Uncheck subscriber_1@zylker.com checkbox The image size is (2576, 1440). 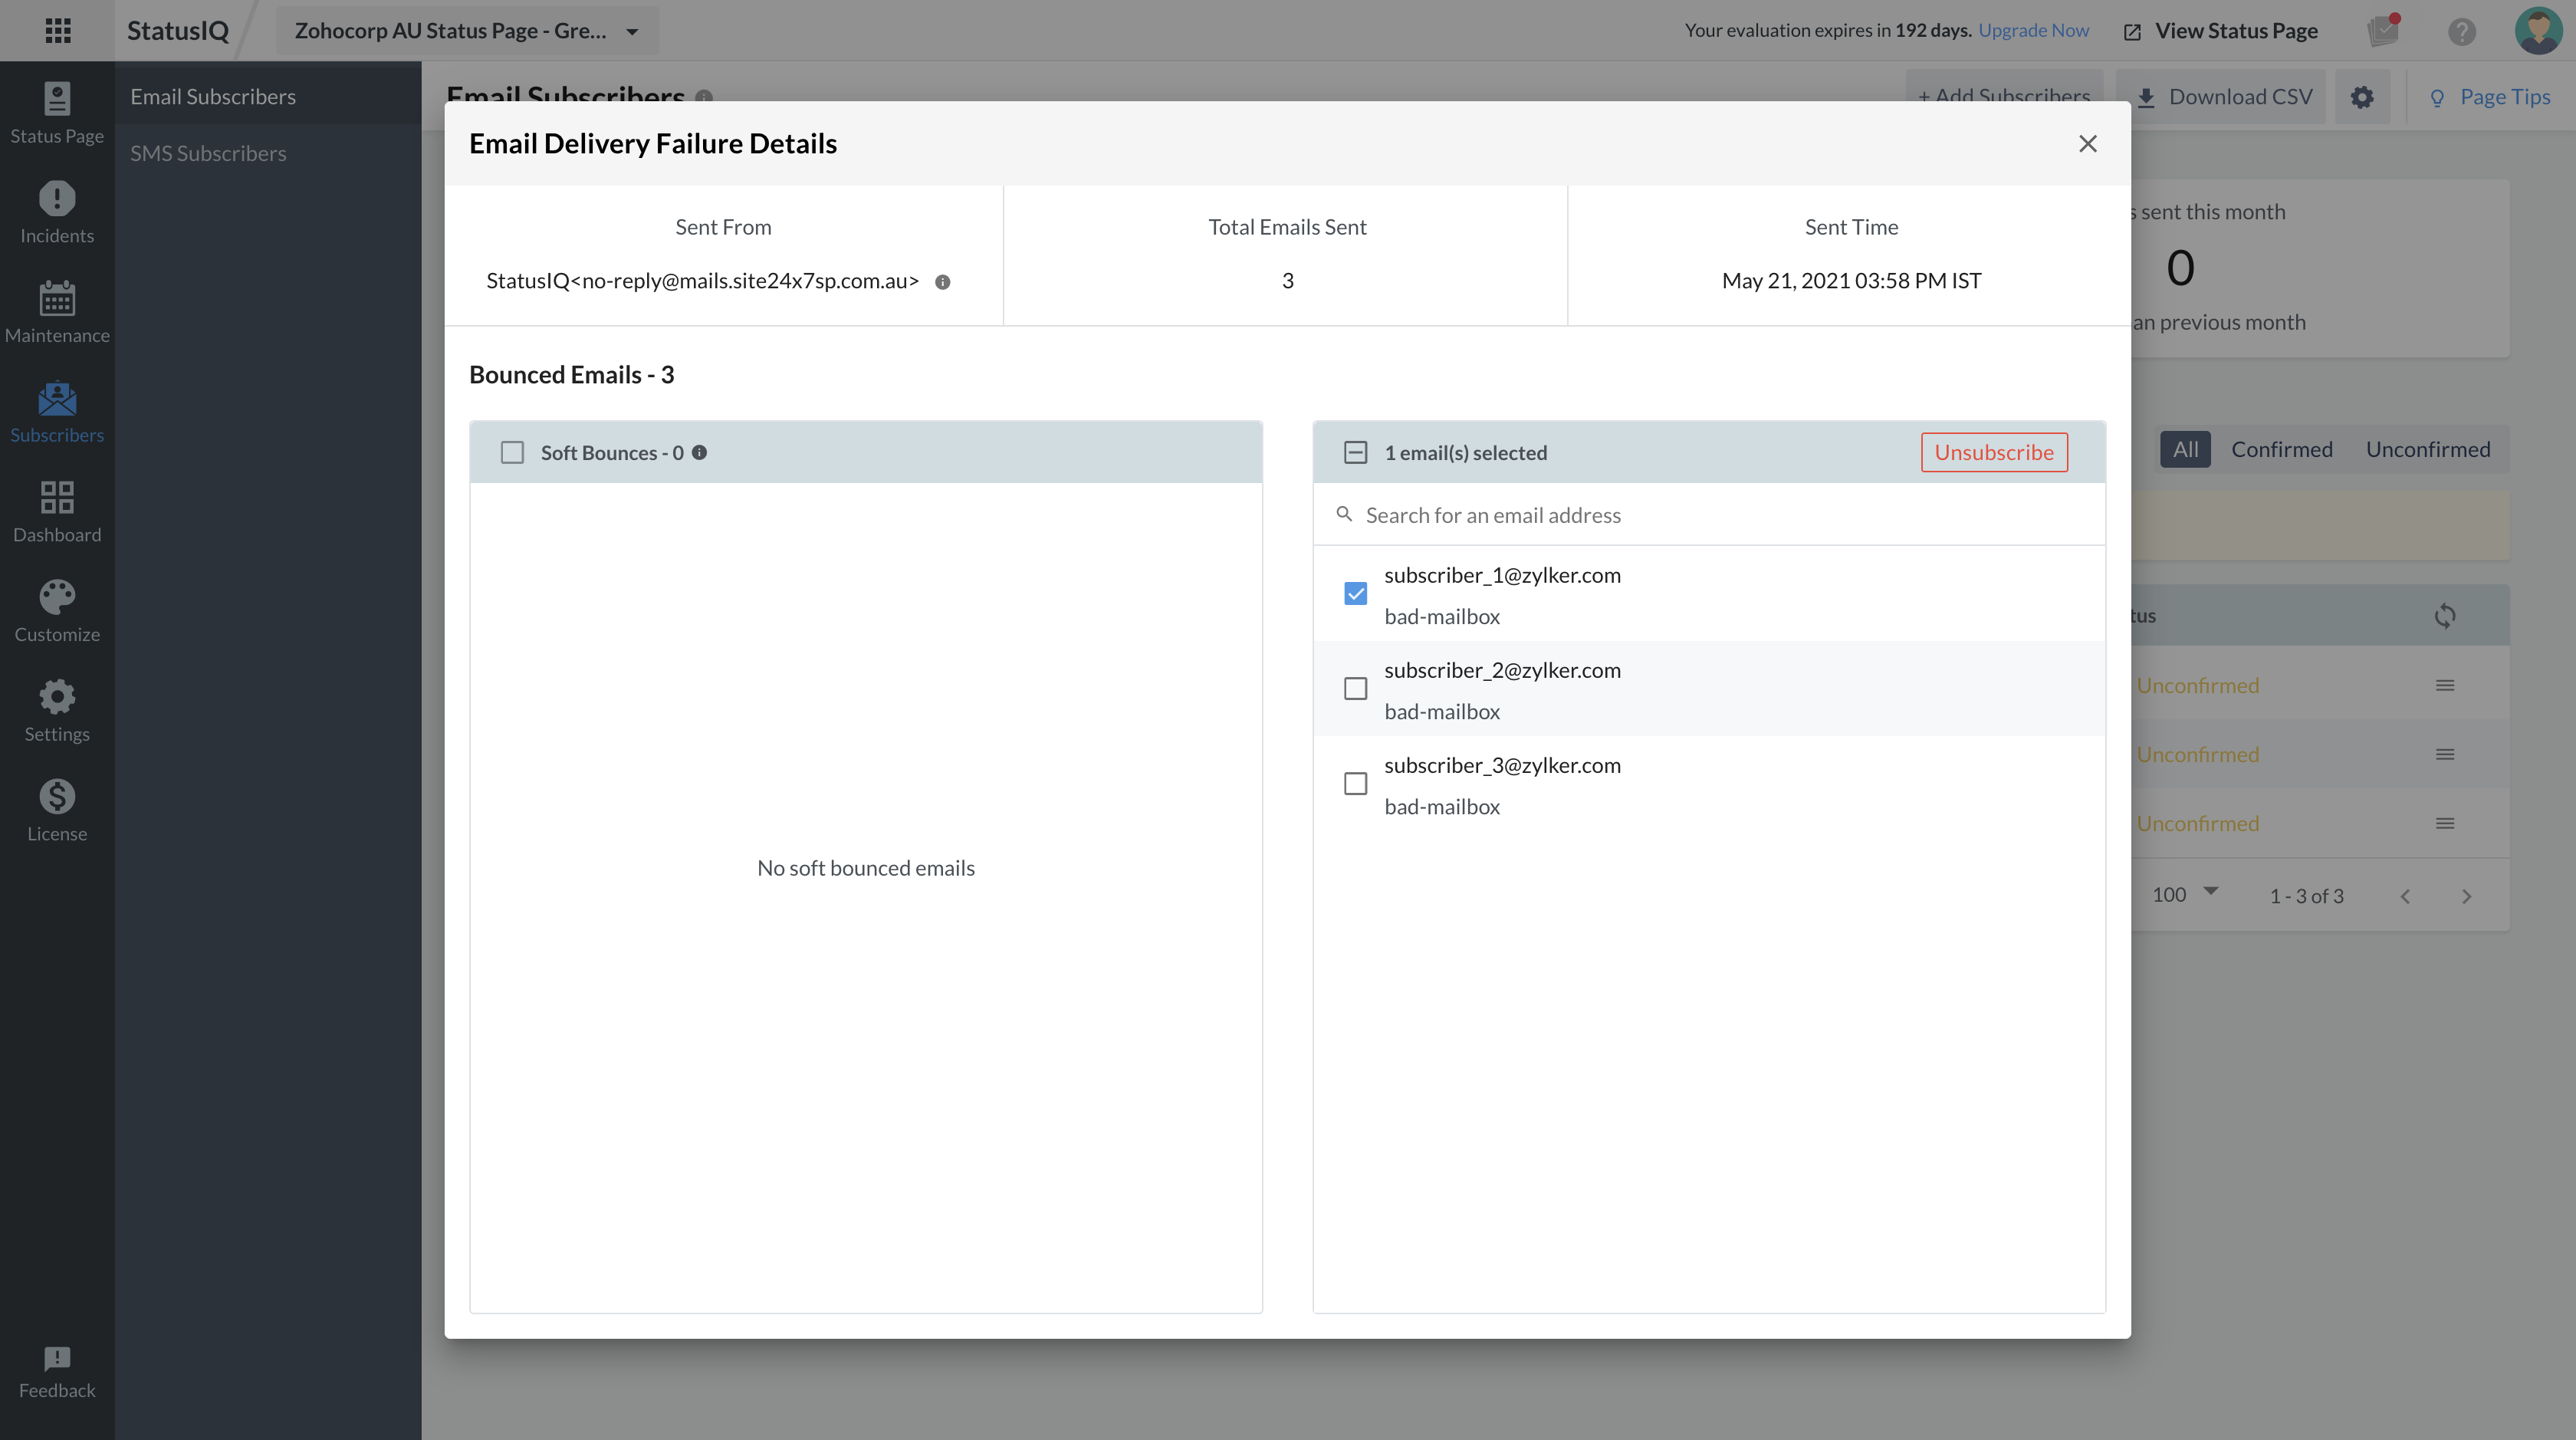pos(1355,594)
